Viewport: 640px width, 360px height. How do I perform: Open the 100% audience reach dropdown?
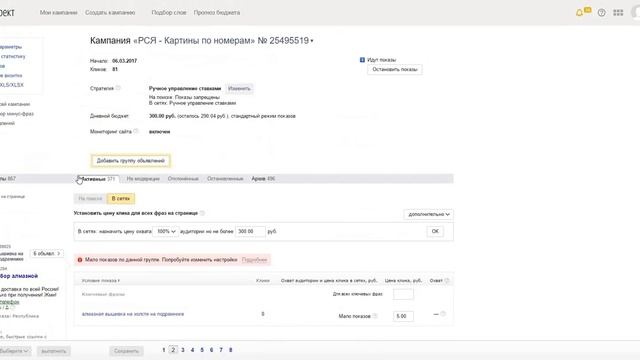166,231
